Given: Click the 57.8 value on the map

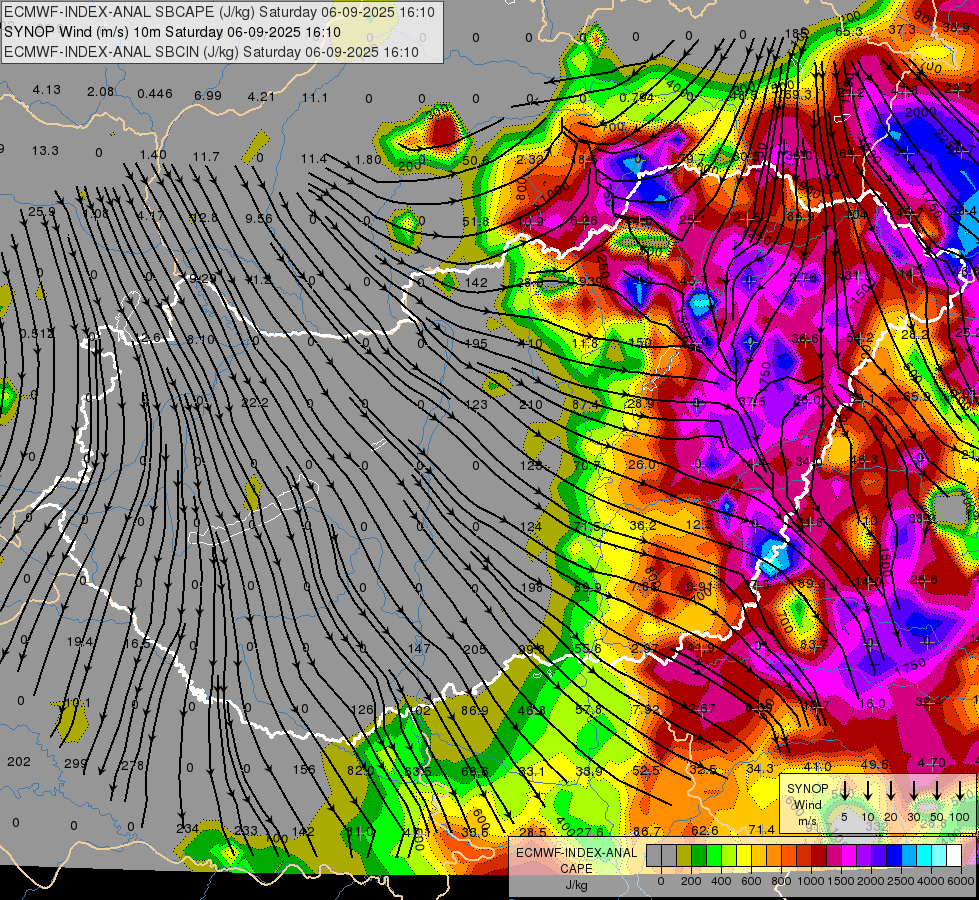Looking at the screenshot, I should coord(589,710).
